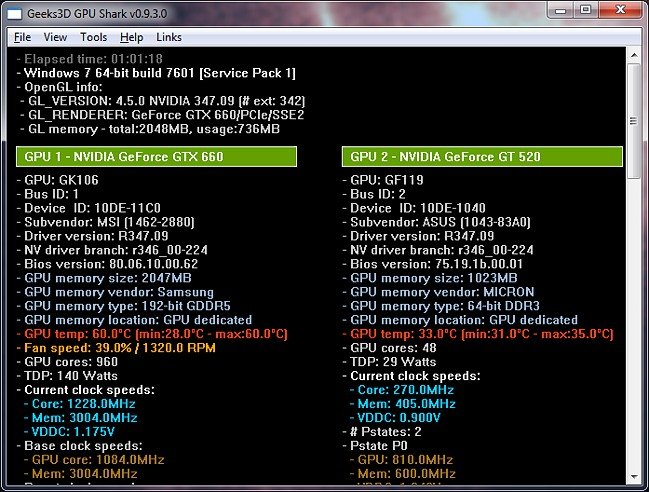The height and width of the screenshot is (492, 649).
Task: Click Mem: 3004.0MHz current clock
Action: point(81,418)
